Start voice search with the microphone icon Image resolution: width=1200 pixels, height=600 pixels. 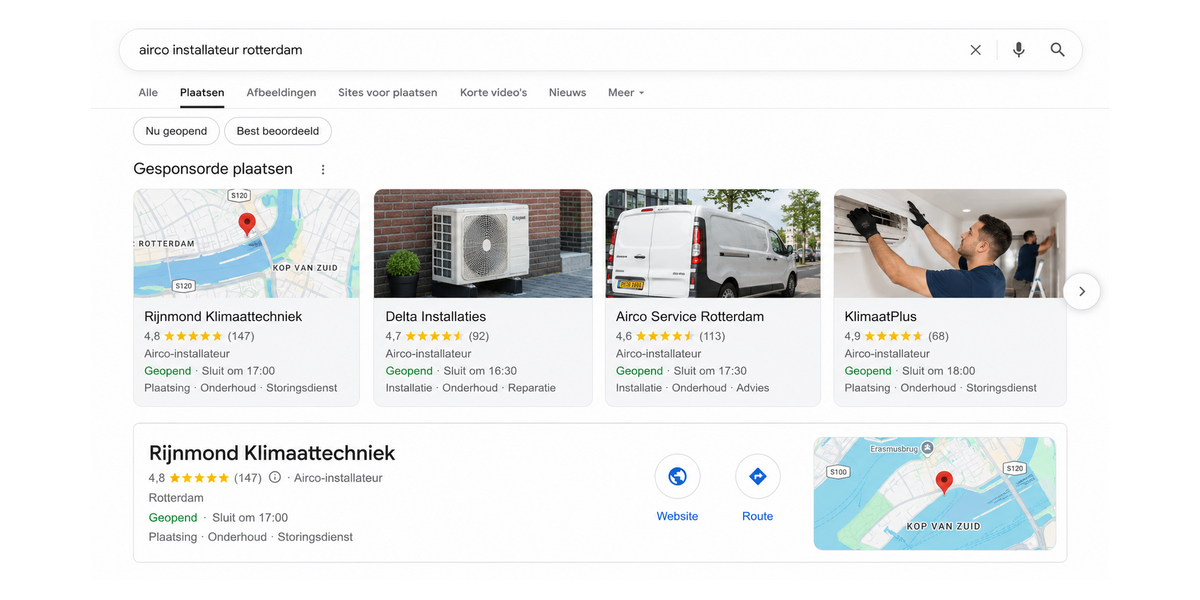(1018, 50)
